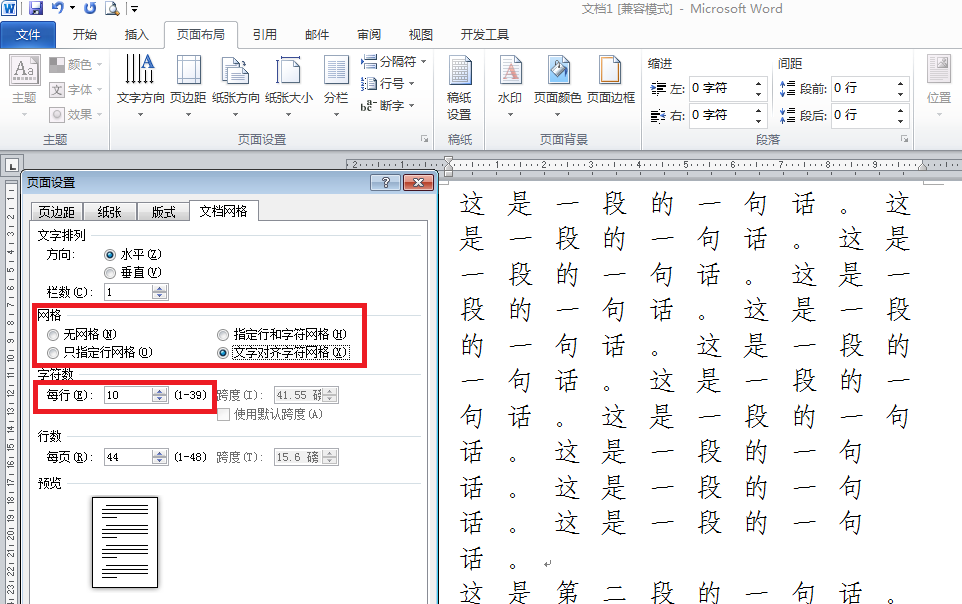The width and height of the screenshot is (962, 604).
Task: Click the help question mark in Page Setup dialog
Action: point(386,182)
